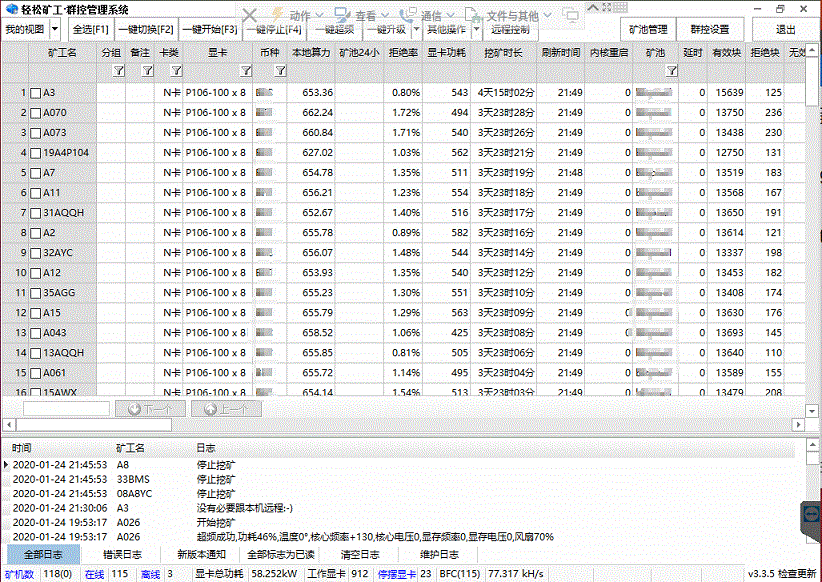Screen dimensions: 822x582
Task: Click the search input field below table
Action: coord(66,408)
